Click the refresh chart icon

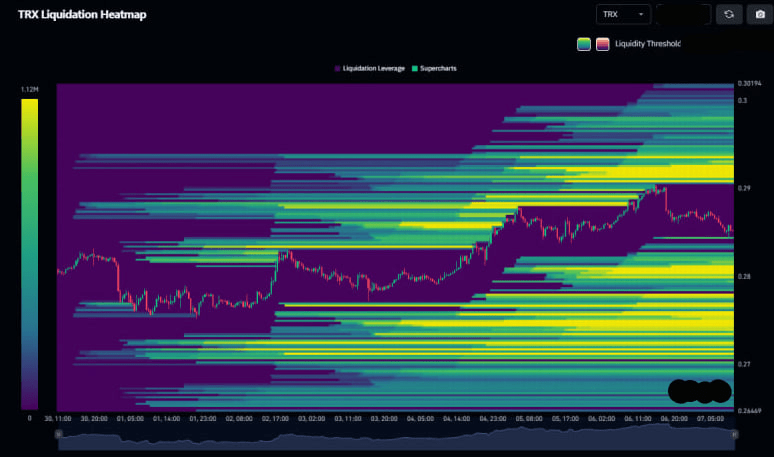729,14
